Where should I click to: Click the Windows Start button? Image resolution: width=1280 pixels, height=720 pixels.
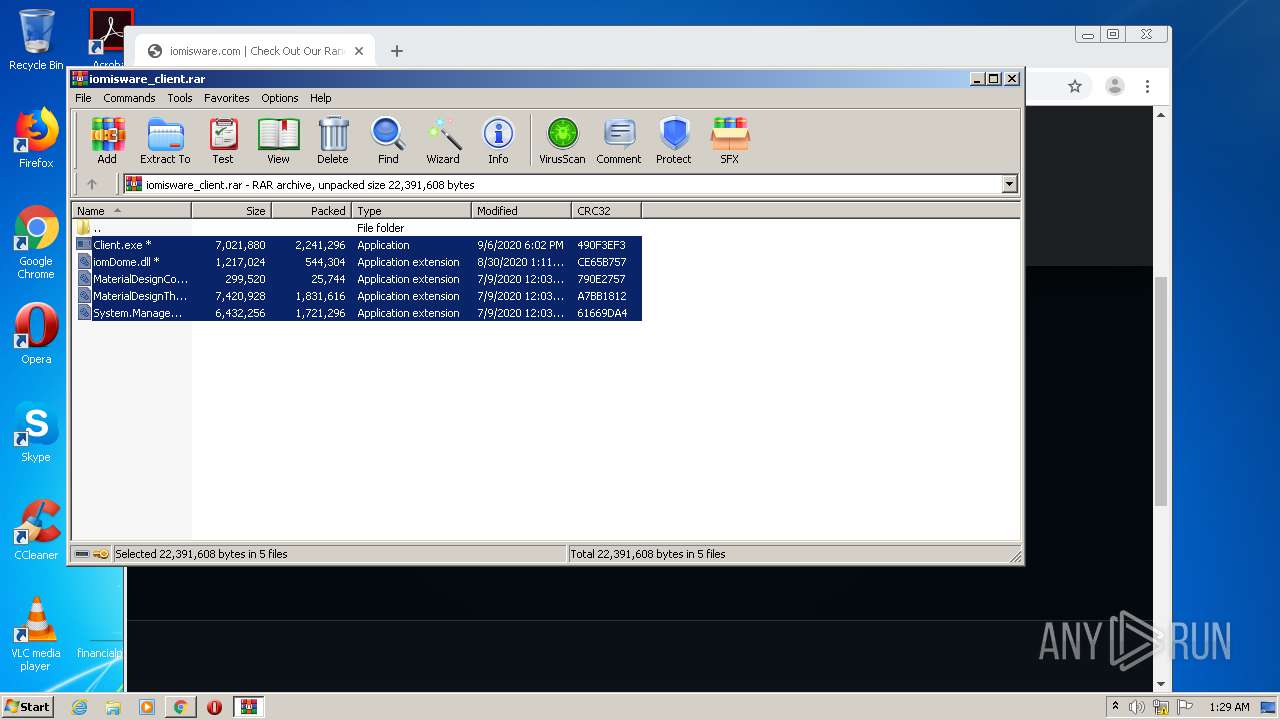28,707
